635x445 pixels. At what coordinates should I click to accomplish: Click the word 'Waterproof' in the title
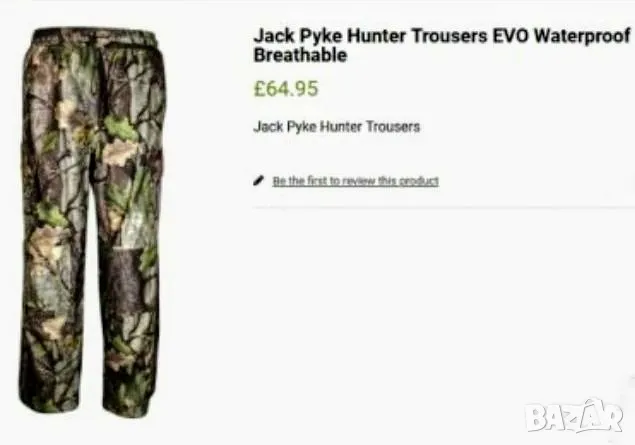pos(582,36)
